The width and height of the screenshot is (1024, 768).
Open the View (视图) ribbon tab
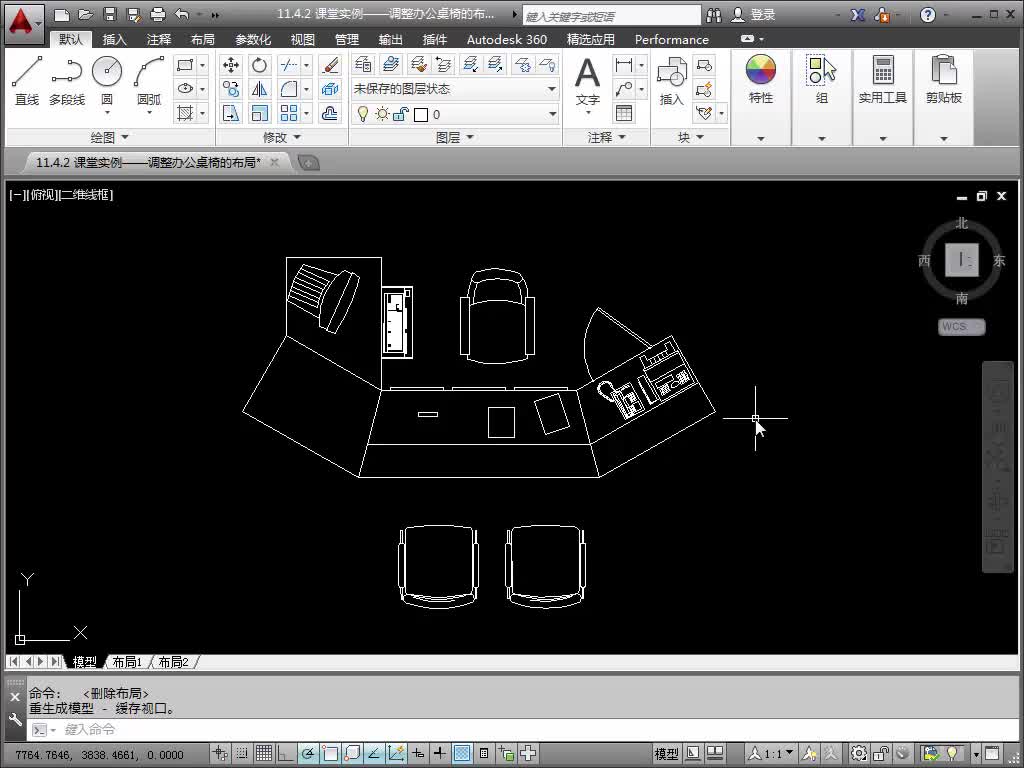[x=302, y=39]
